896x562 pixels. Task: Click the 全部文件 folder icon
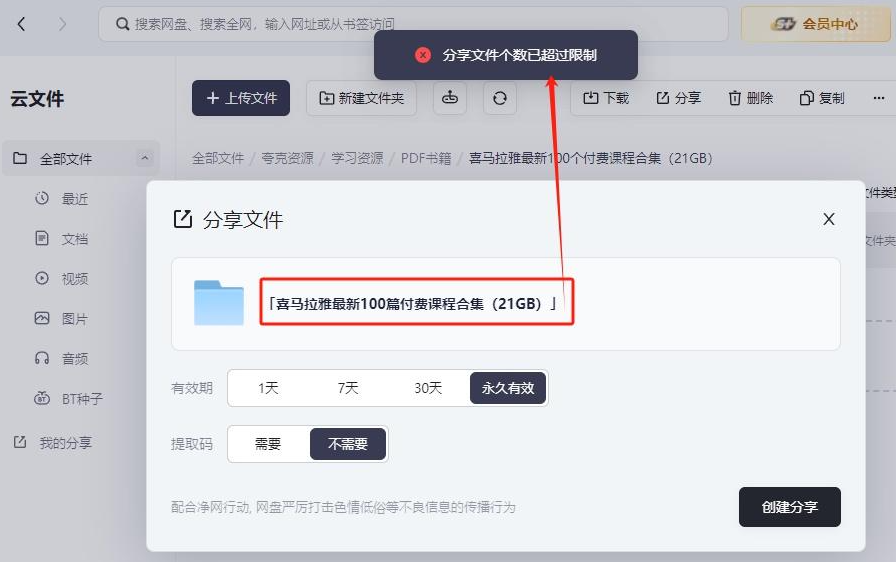[20, 158]
